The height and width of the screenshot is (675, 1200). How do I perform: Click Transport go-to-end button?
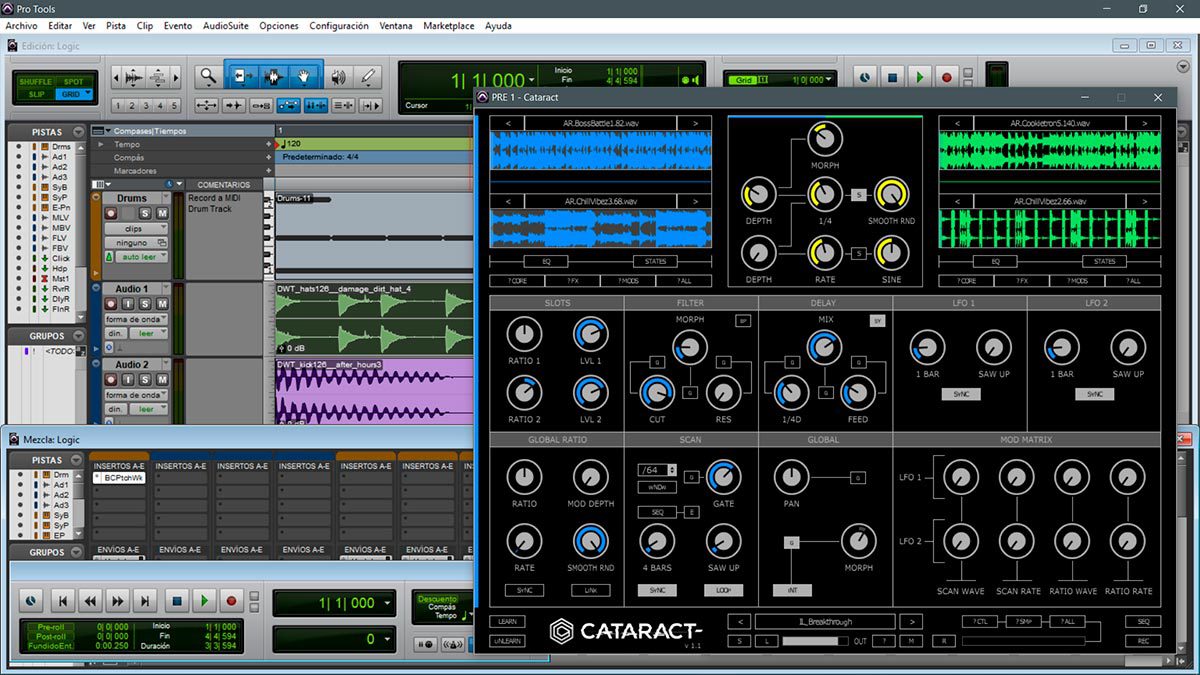click(x=146, y=601)
